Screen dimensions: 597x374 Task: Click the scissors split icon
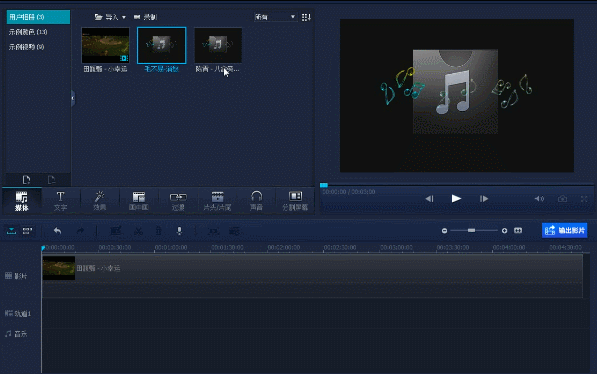(139, 231)
